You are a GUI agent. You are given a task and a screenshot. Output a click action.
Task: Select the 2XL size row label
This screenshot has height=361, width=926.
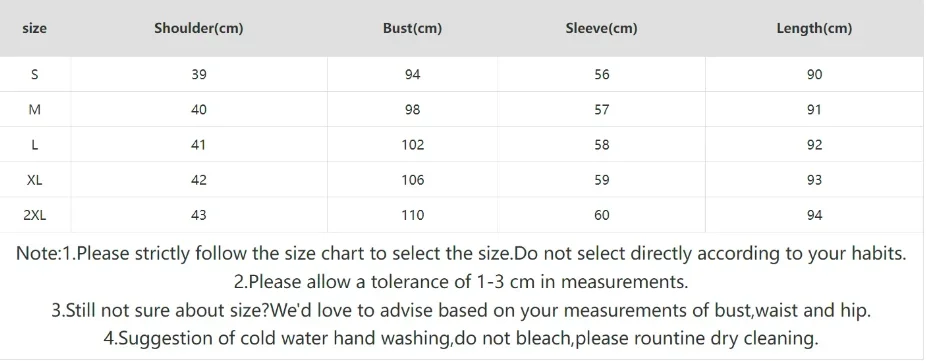pos(34,215)
